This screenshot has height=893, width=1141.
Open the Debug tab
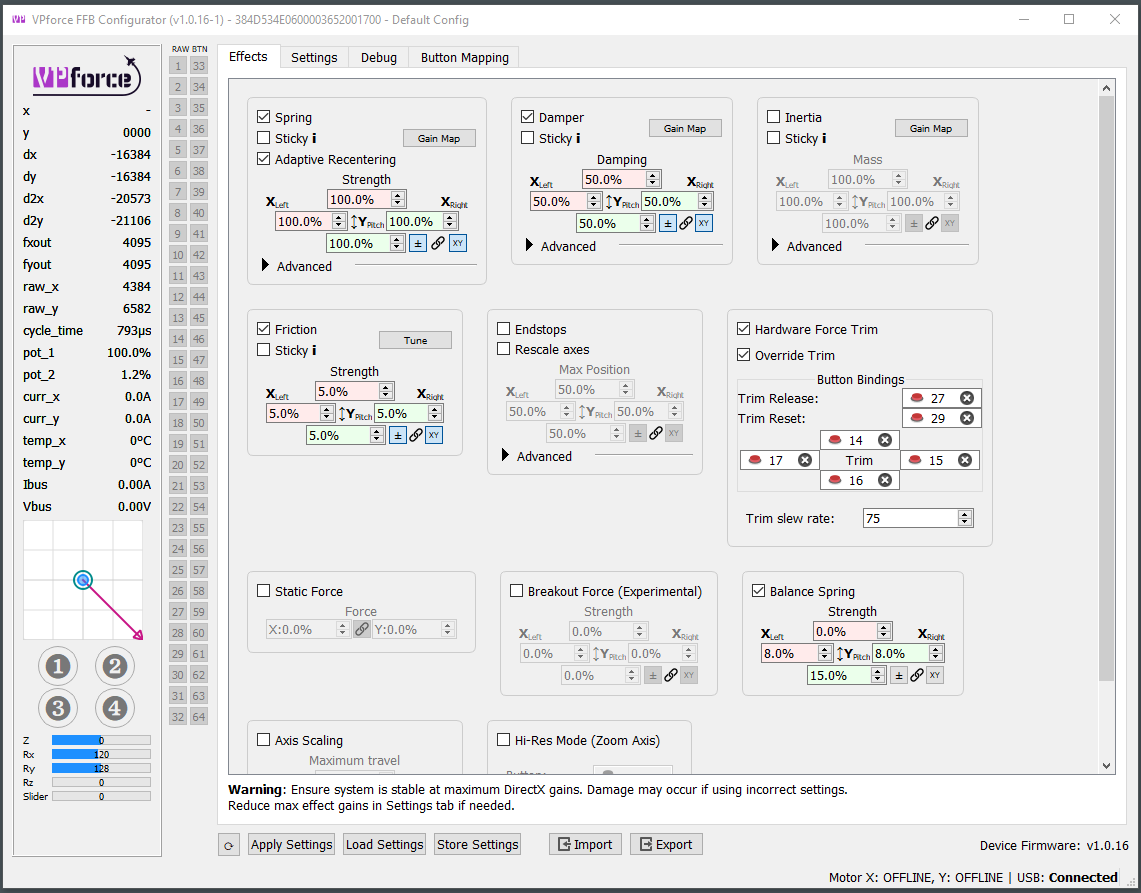pos(379,57)
